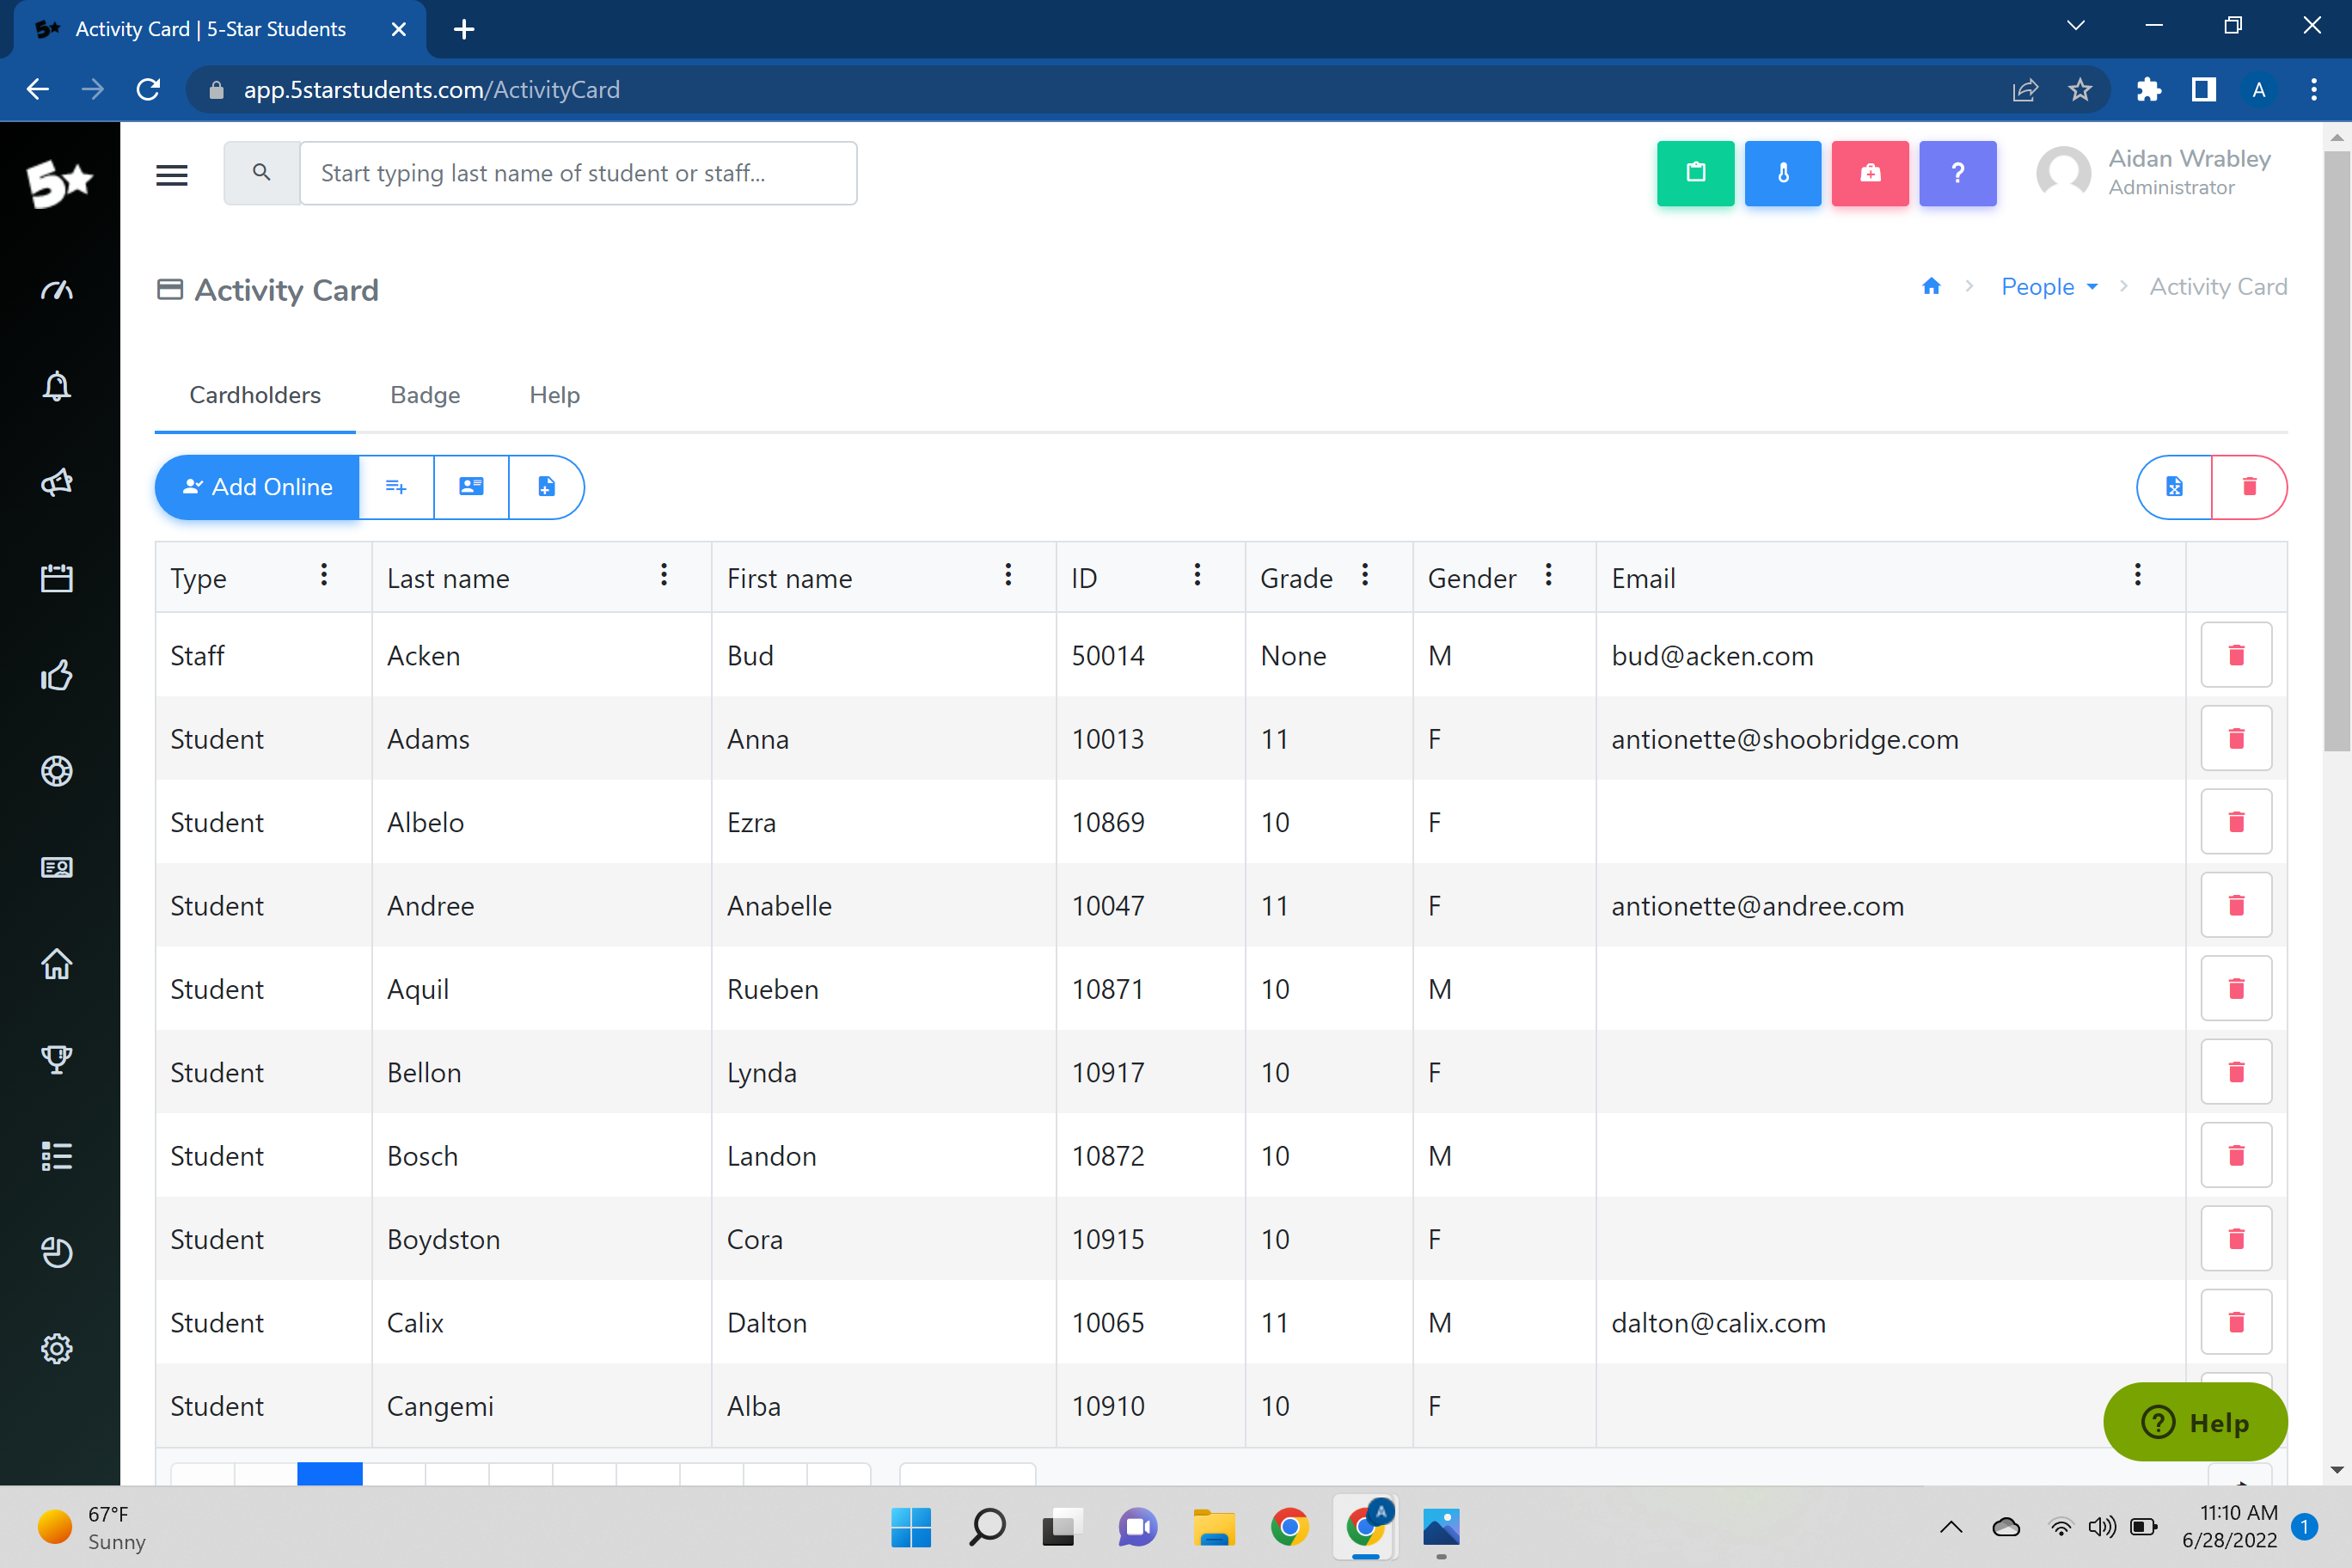Open the thumbs-up icon in sidebar
The image size is (2352, 1568).
[57, 675]
